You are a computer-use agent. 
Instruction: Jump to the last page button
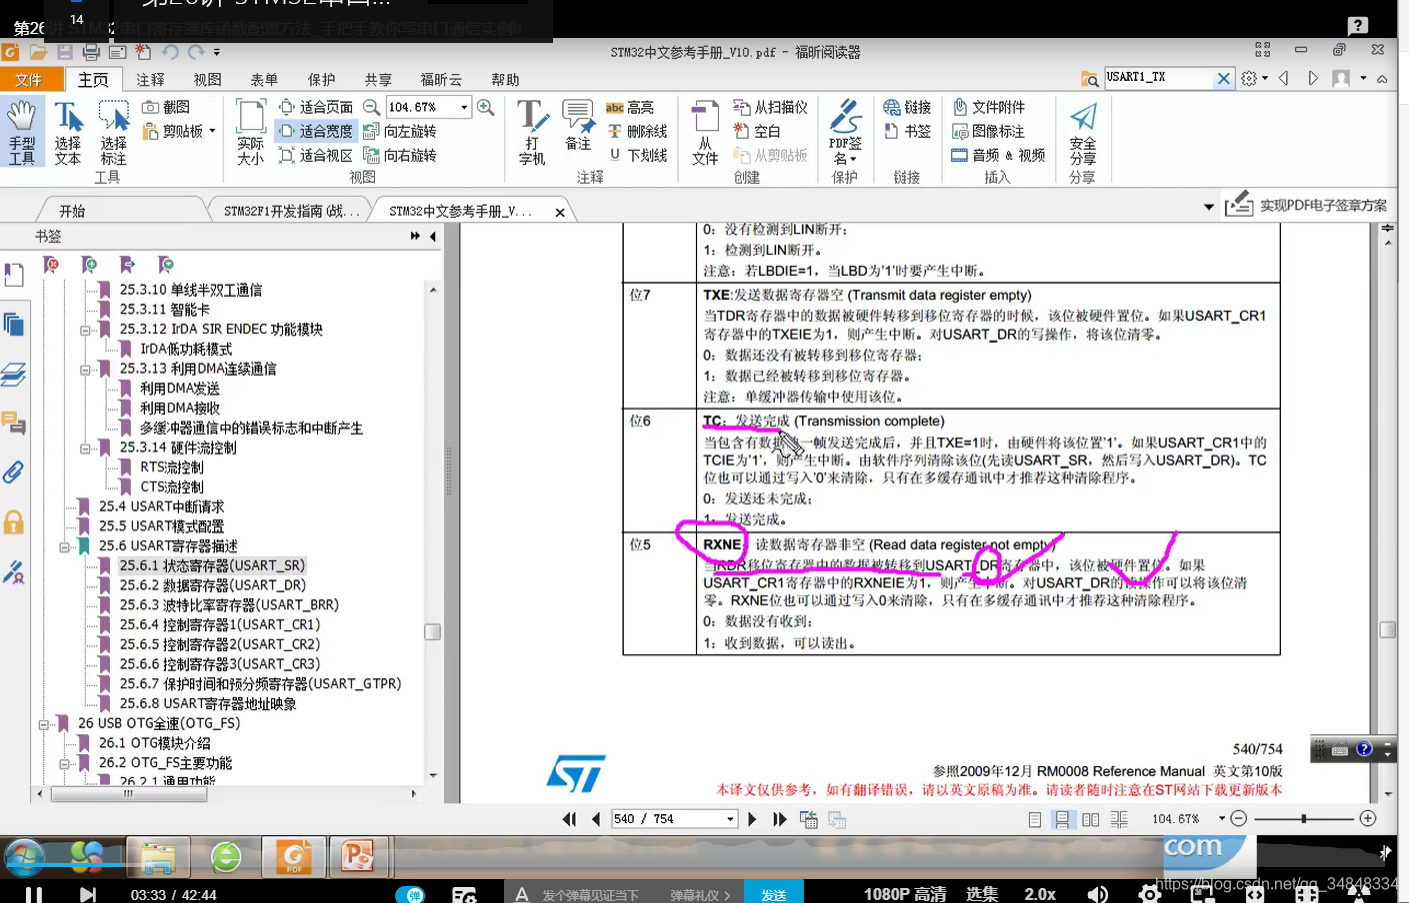[x=779, y=819]
